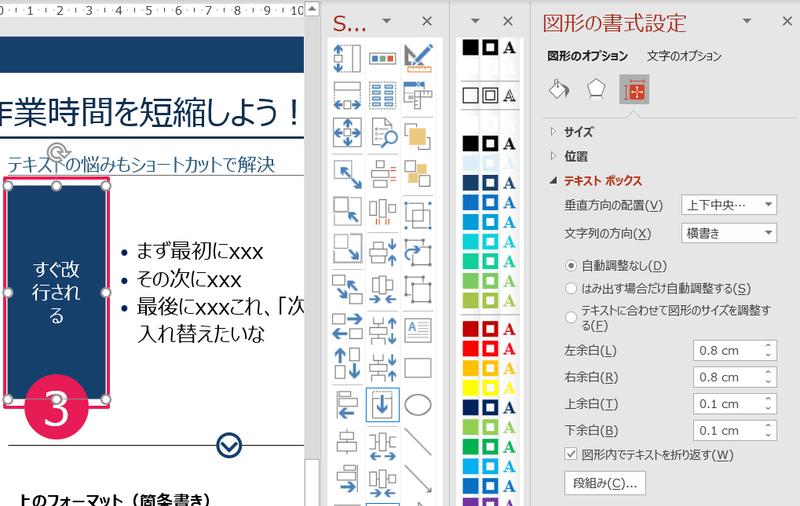The height and width of the screenshot is (506, 800).
Task: Click the swap positions diagonally icon
Action: tap(347, 289)
